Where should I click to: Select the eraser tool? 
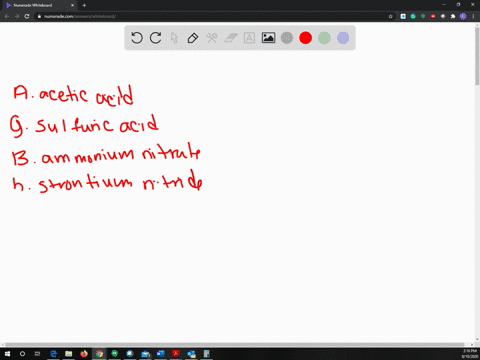tap(231, 38)
